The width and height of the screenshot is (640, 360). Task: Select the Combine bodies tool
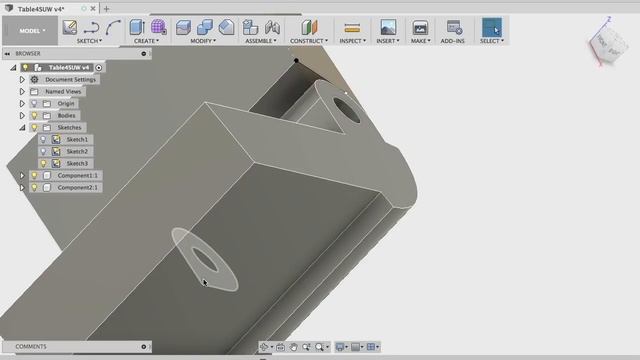(x=204, y=27)
